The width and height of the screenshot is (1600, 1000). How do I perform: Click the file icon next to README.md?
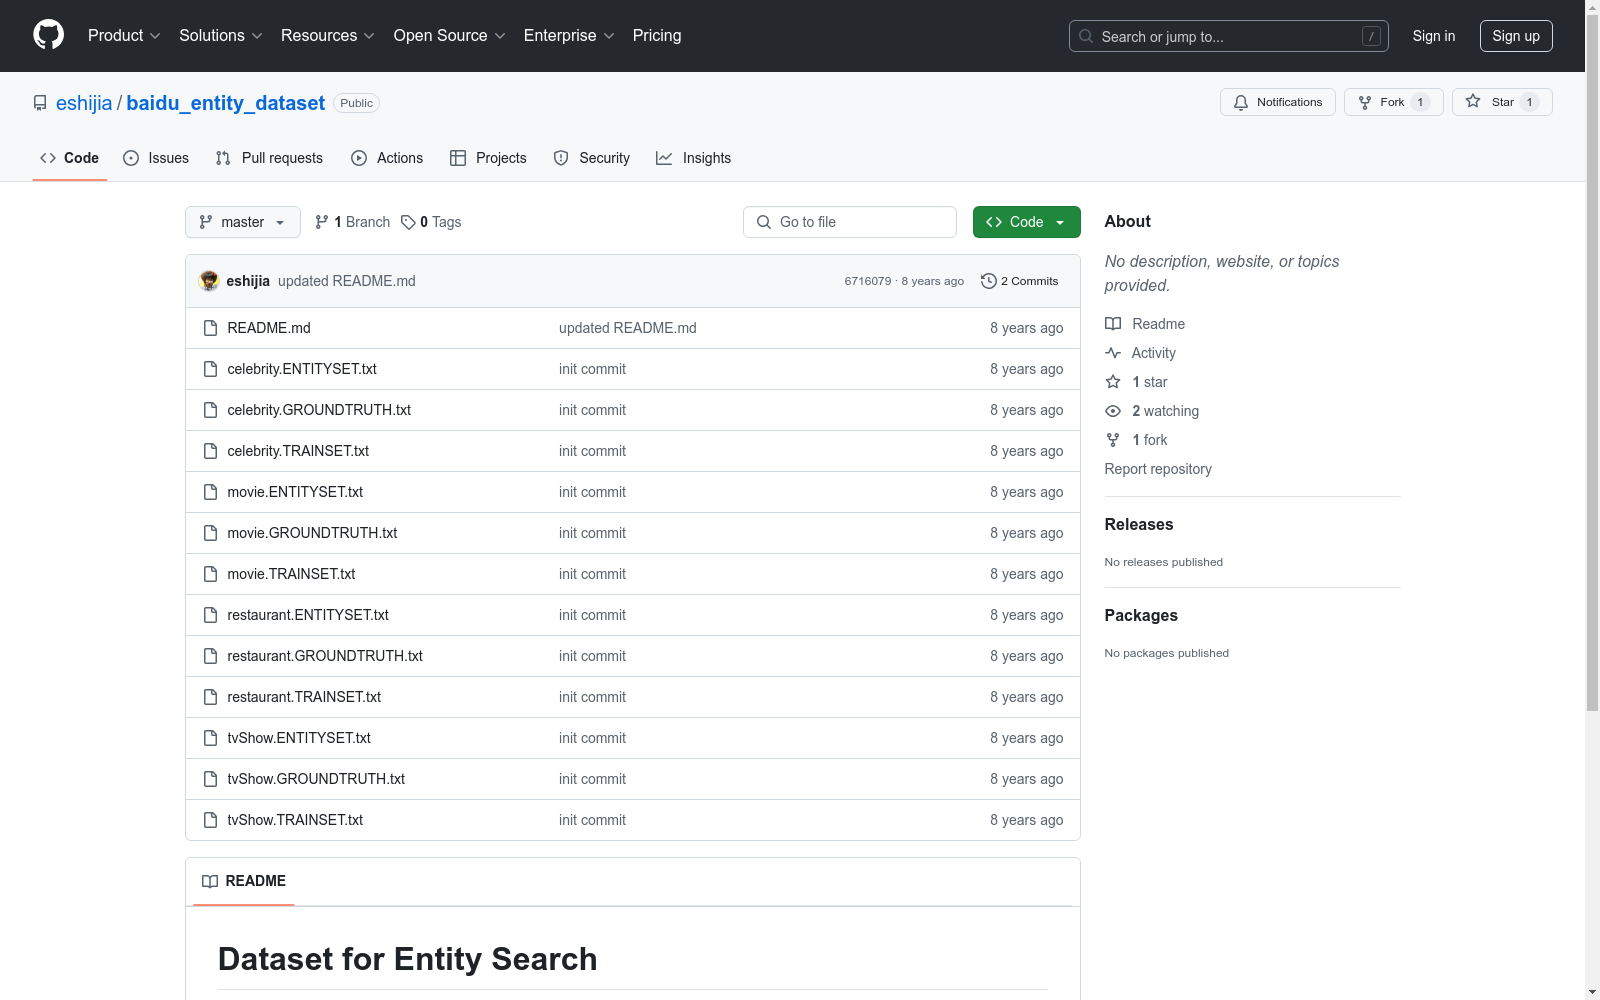click(x=210, y=328)
